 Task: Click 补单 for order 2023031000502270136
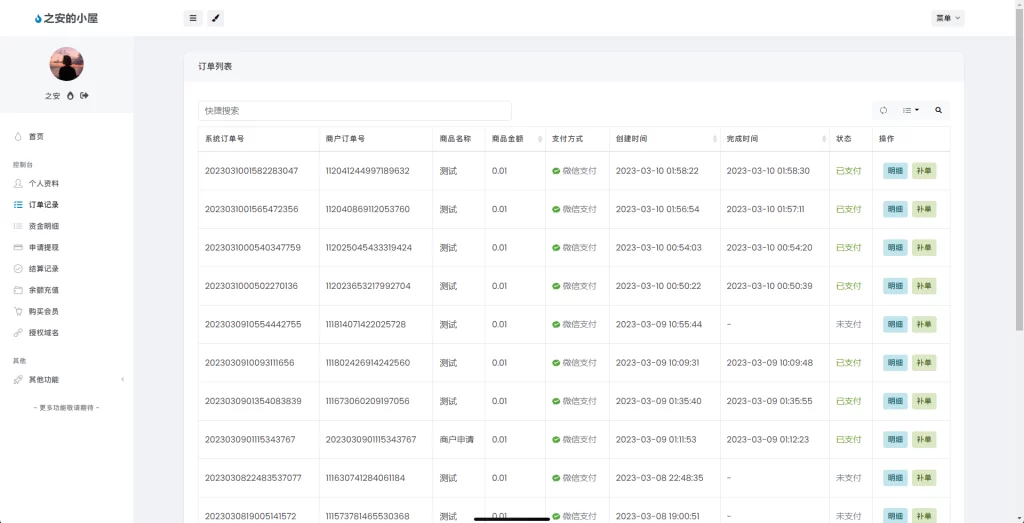[924, 286]
